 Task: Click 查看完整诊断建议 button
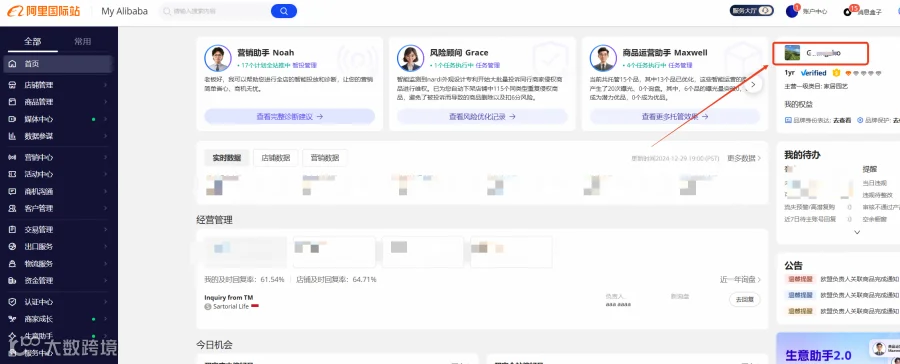[290, 117]
